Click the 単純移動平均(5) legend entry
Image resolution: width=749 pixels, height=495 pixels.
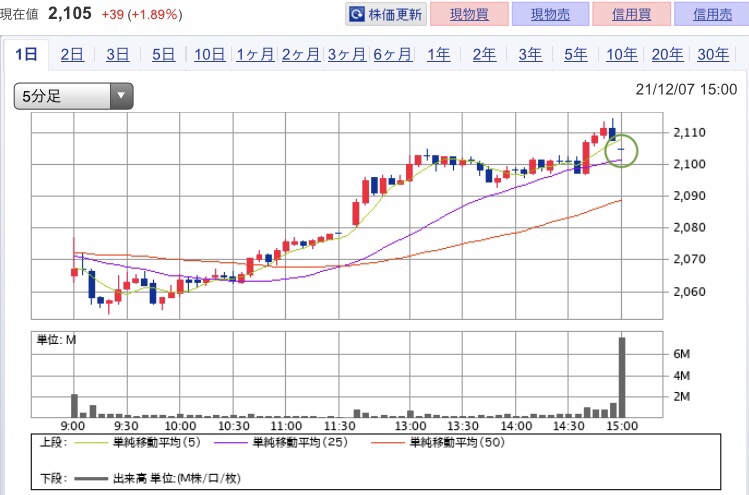coord(139,442)
